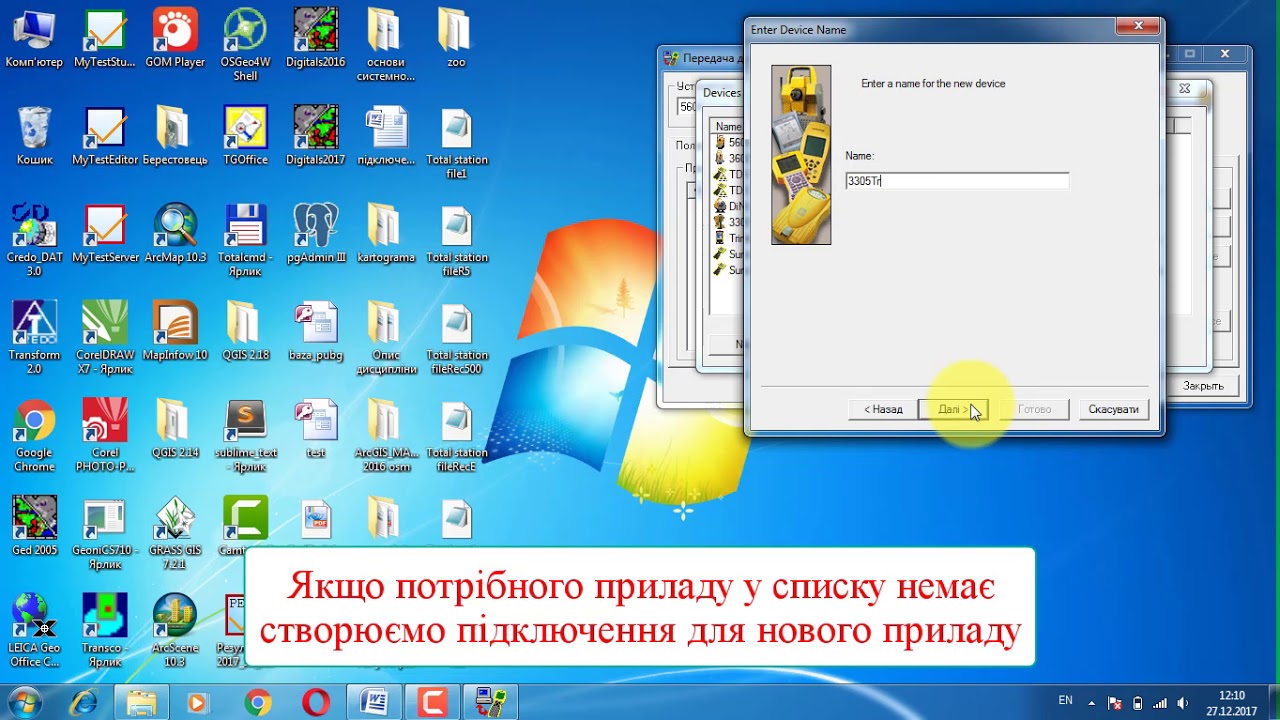Open the Берестовець folder on the desktop
This screenshot has height=720, width=1280.
point(175,137)
